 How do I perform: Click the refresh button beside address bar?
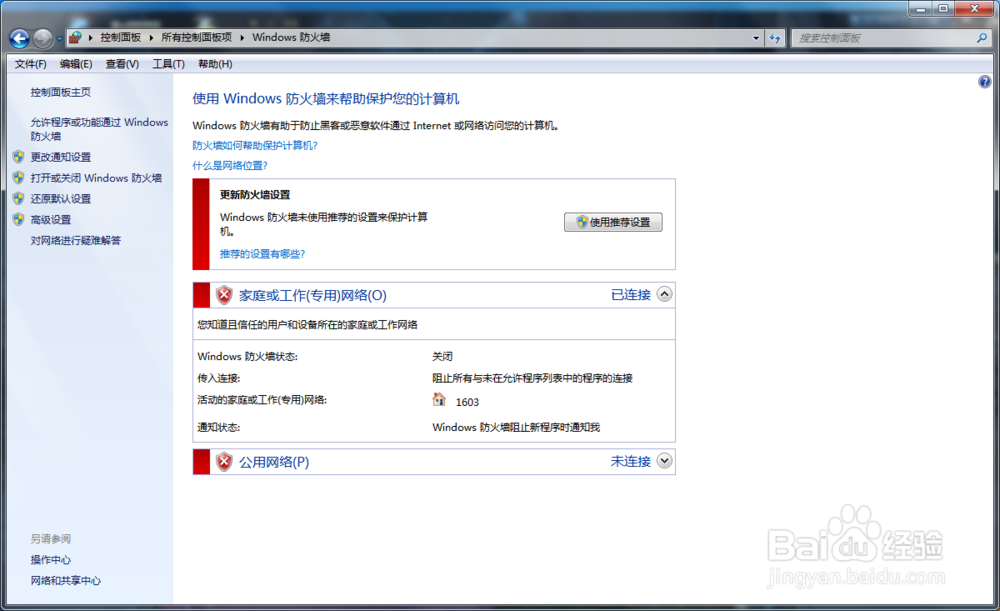[x=775, y=38]
